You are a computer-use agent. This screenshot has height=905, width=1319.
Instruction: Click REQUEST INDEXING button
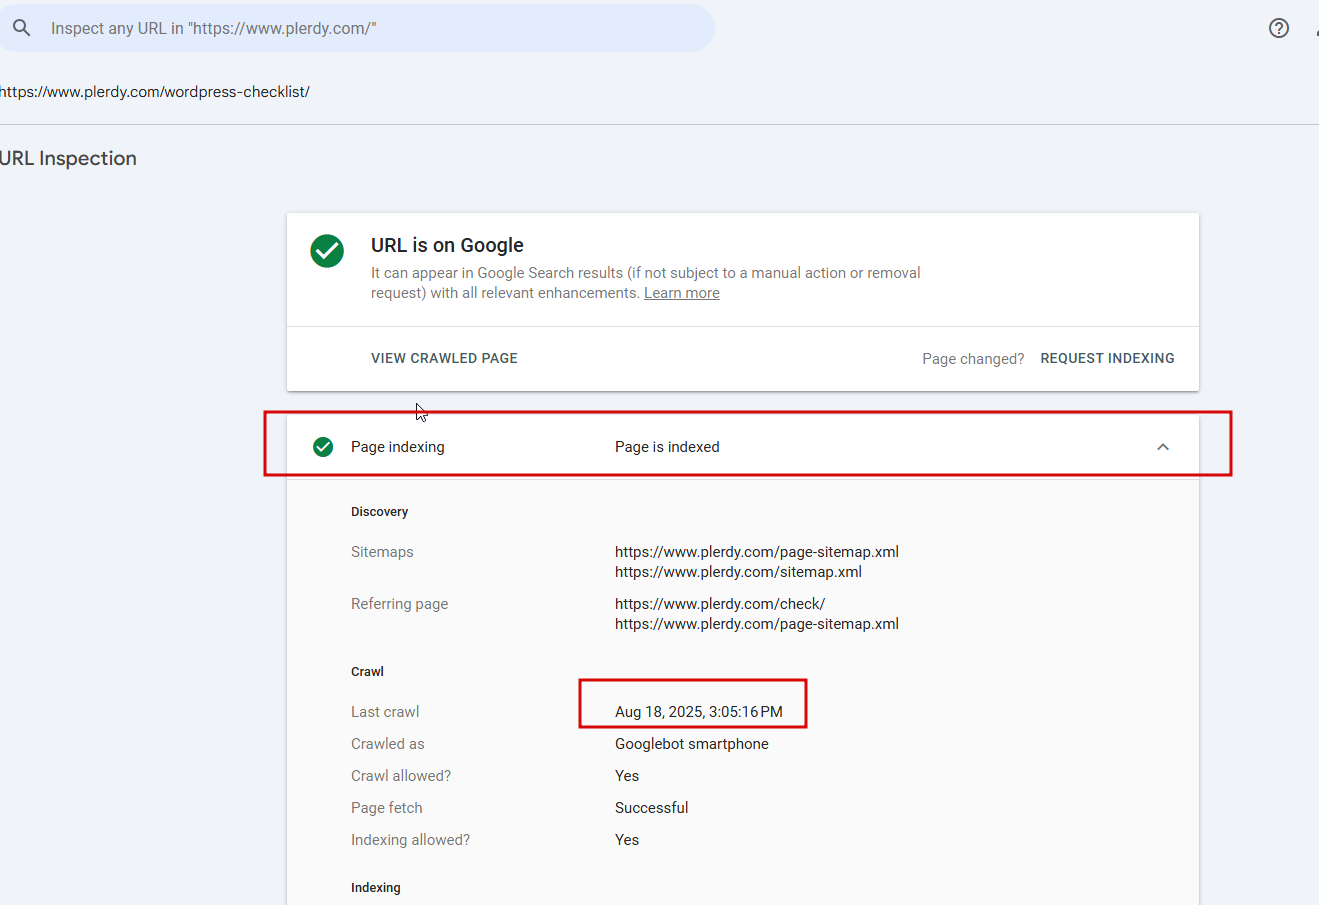coord(1107,358)
